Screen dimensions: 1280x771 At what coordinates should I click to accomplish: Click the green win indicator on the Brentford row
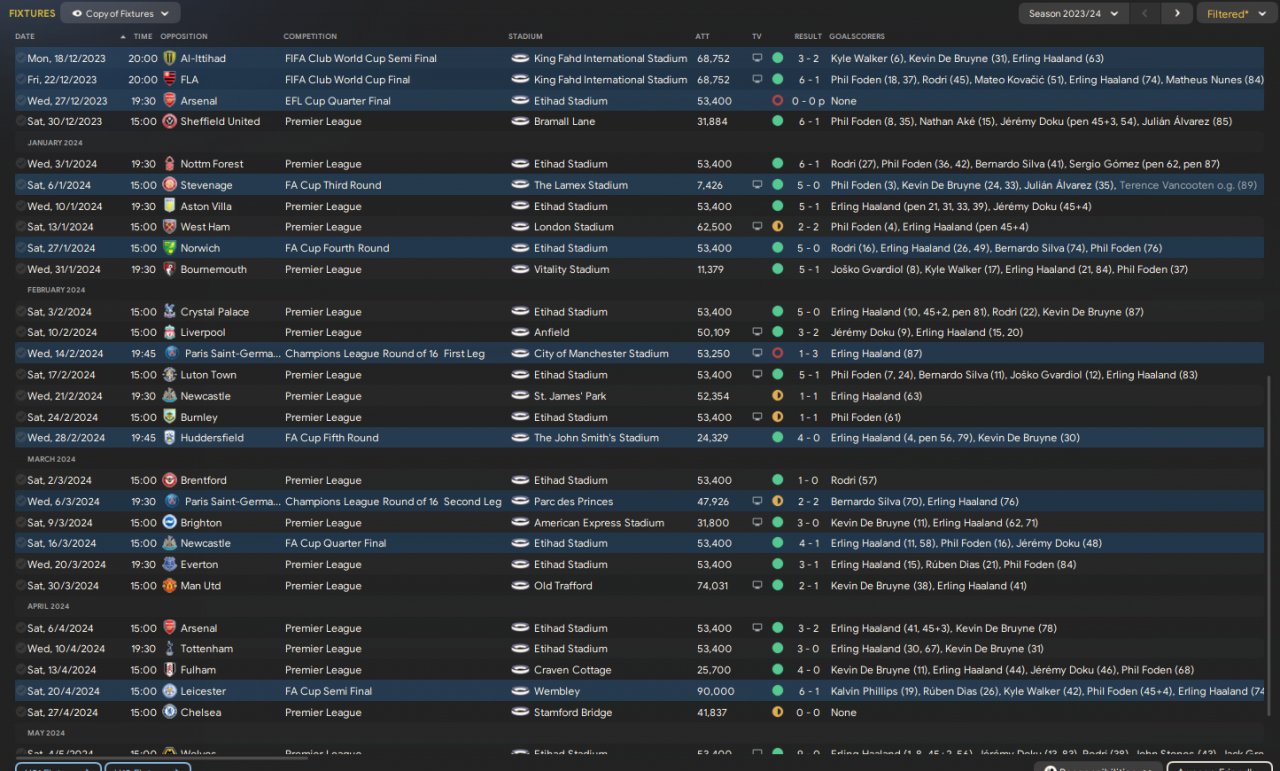777,480
